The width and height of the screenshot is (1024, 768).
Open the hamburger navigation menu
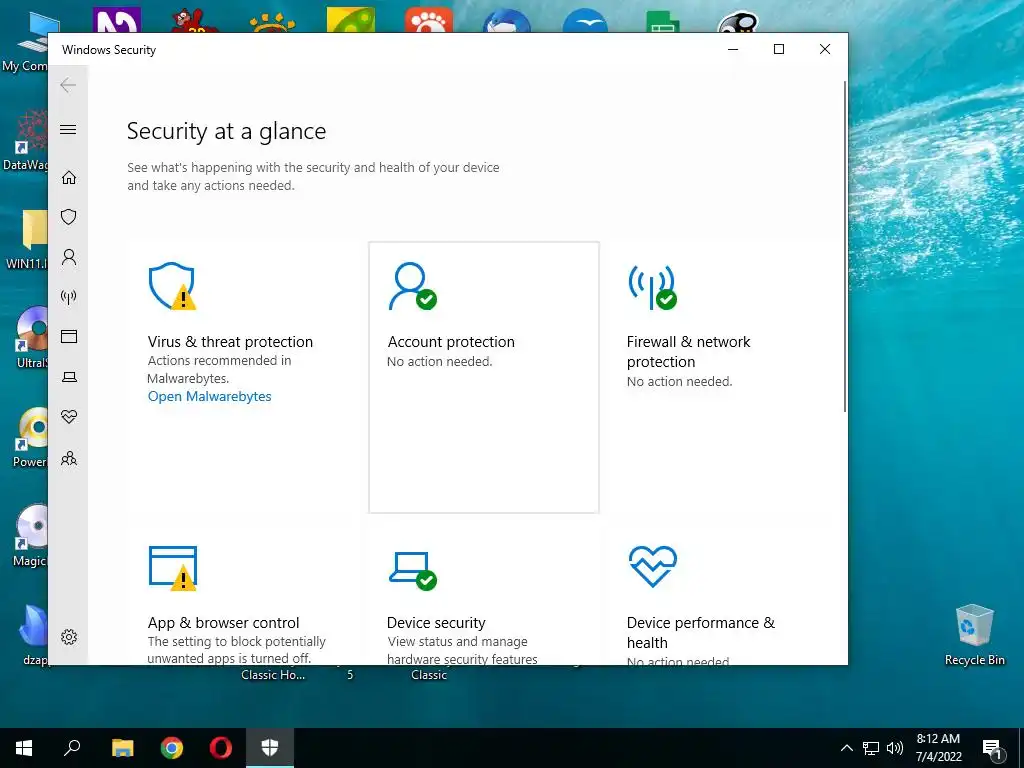point(68,129)
